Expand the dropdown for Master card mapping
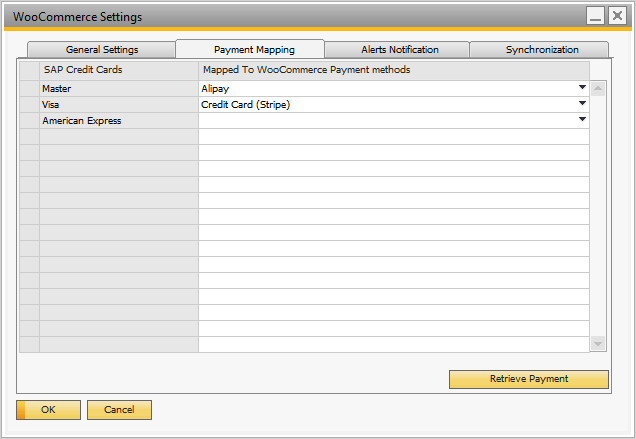 coord(582,88)
